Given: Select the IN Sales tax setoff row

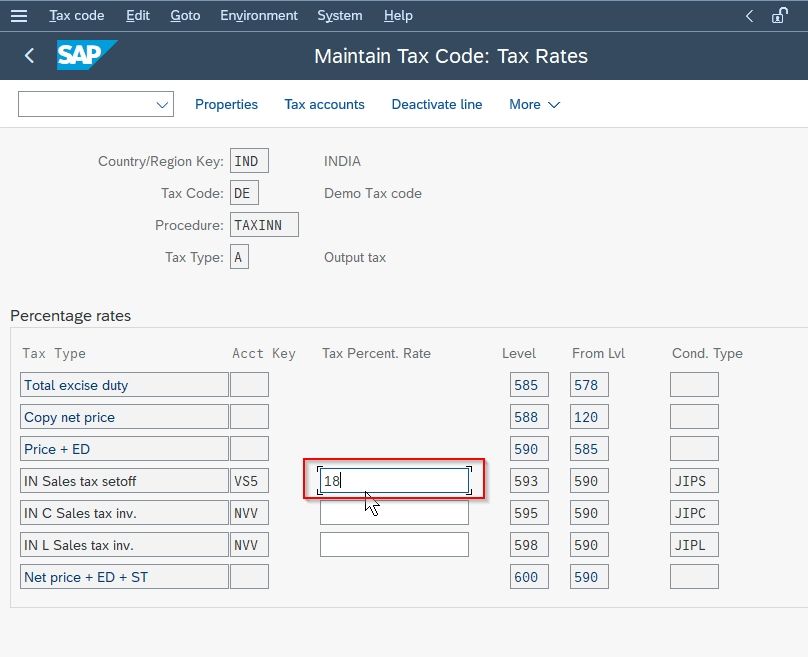Looking at the screenshot, I should (124, 481).
